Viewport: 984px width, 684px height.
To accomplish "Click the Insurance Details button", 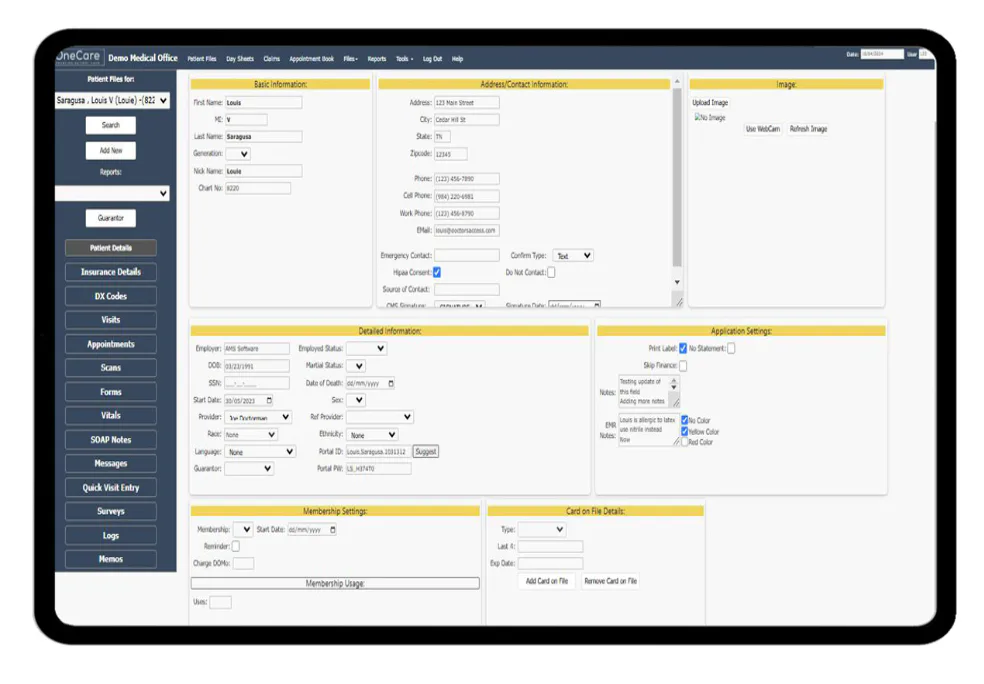I will point(110,272).
